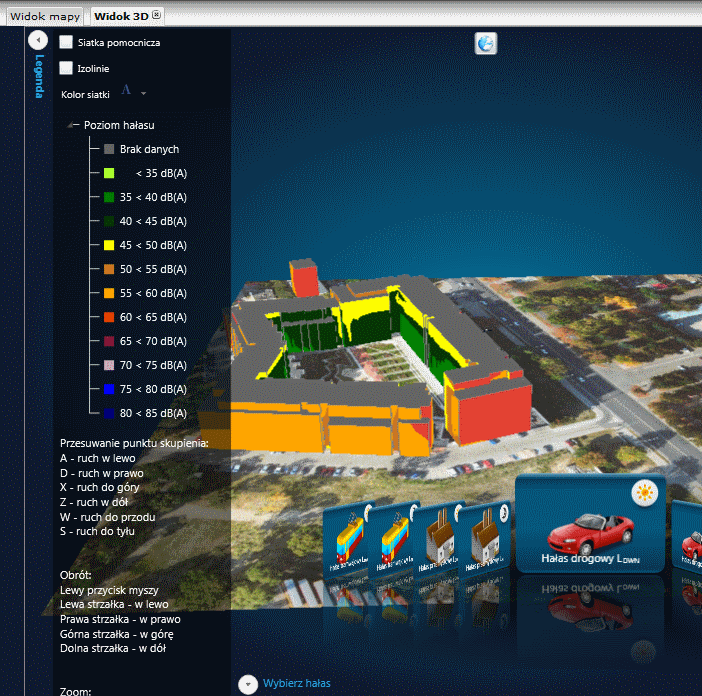
Task: Click the maroon 65 < 70 dB(A) swatch
Action: tap(109, 341)
